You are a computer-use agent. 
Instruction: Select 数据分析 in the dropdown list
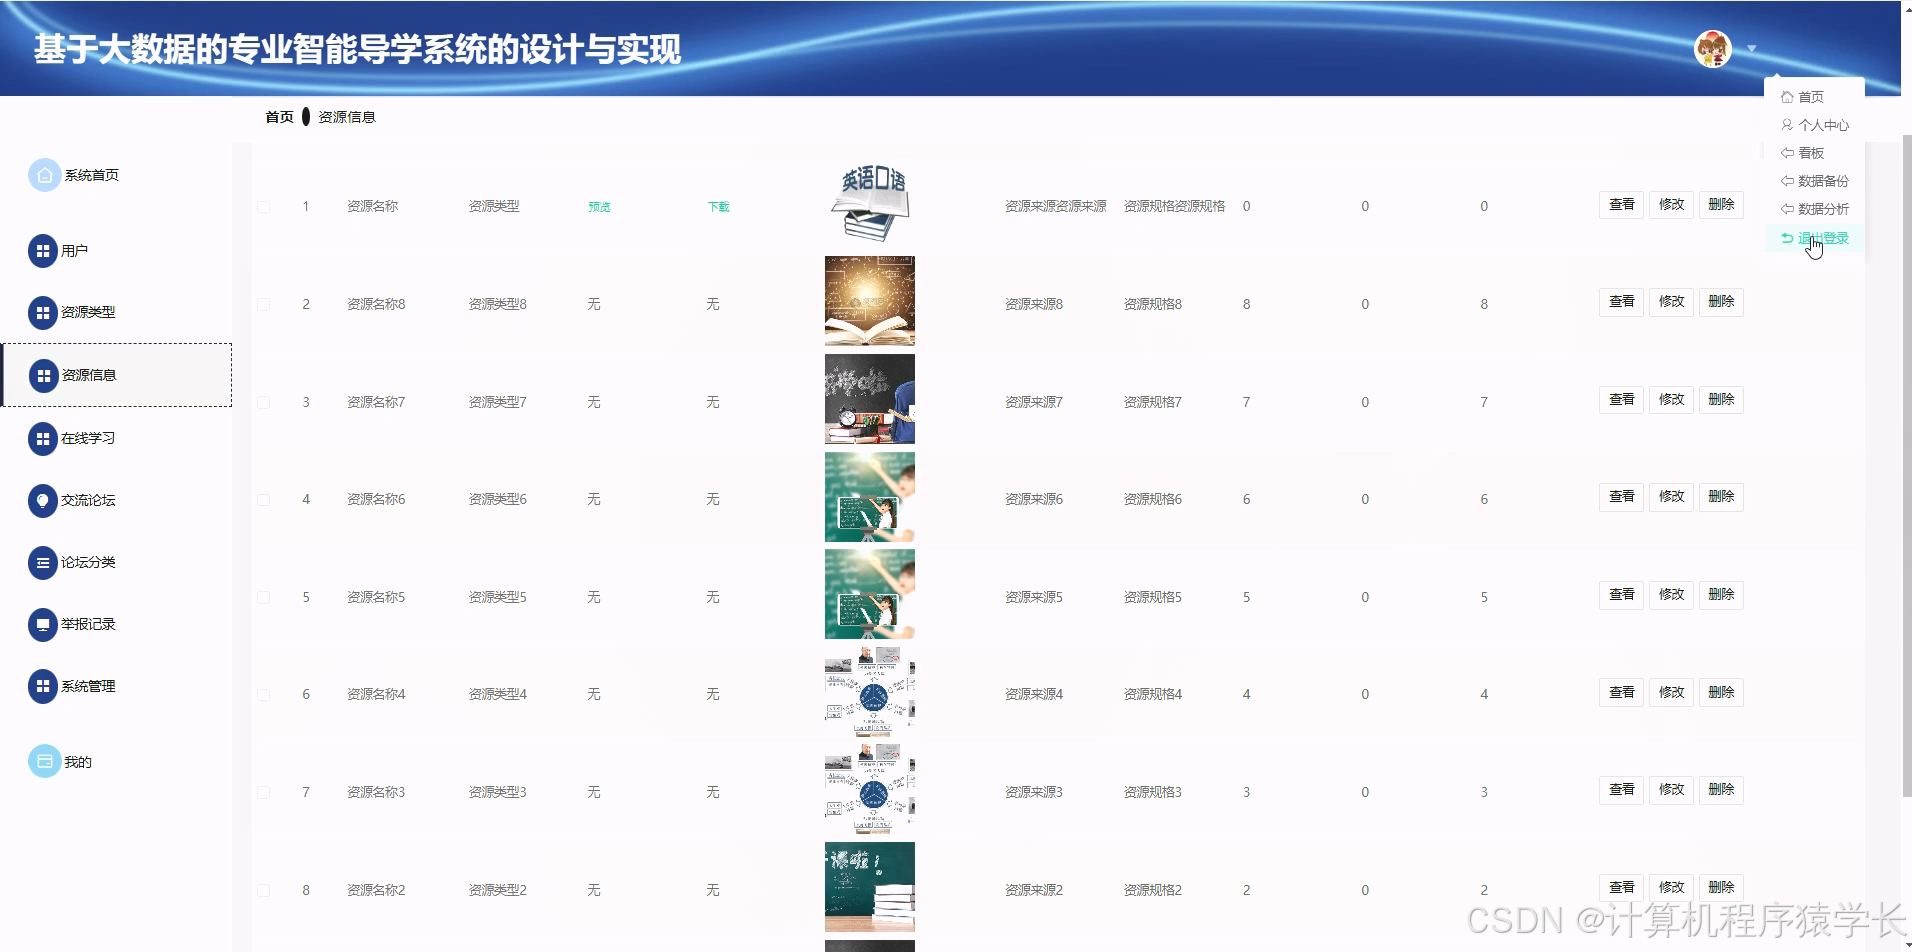click(1822, 209)
